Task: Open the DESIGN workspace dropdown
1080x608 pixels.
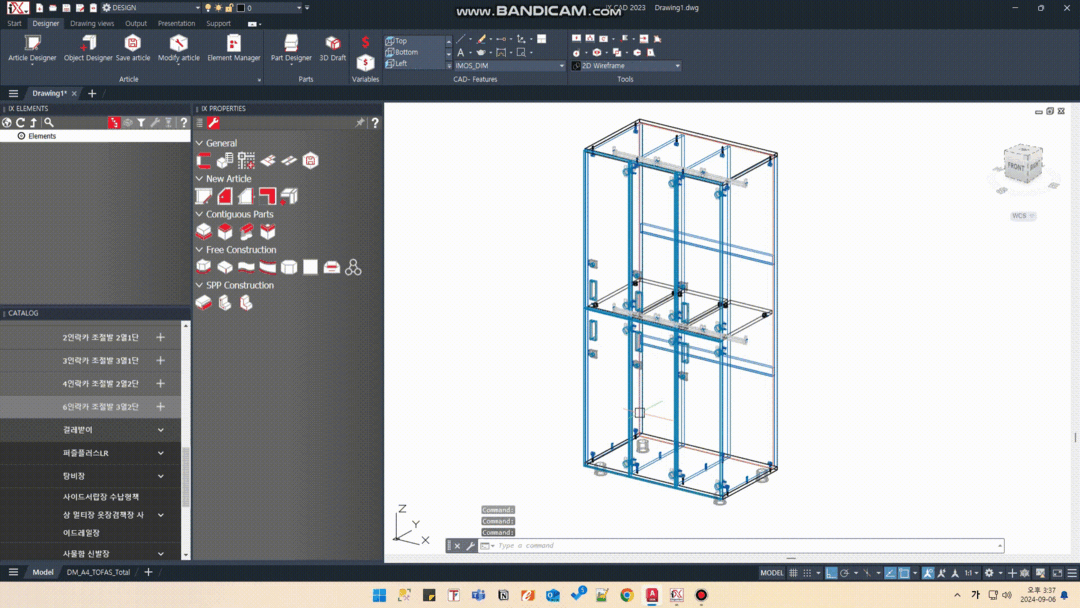Action: click(150, 8)
